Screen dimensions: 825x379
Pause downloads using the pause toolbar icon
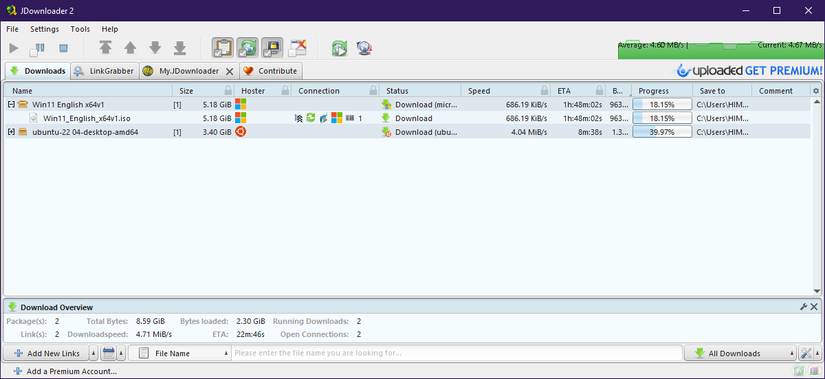[x=38, y=48]
